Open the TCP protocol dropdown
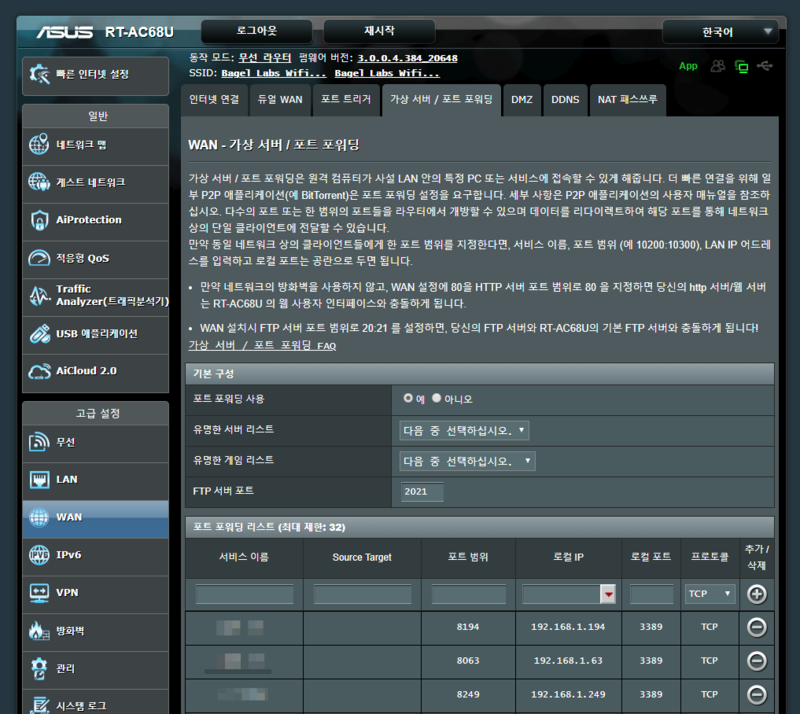The width and height of the screenshot is (800, 714). tap(710, 594)
